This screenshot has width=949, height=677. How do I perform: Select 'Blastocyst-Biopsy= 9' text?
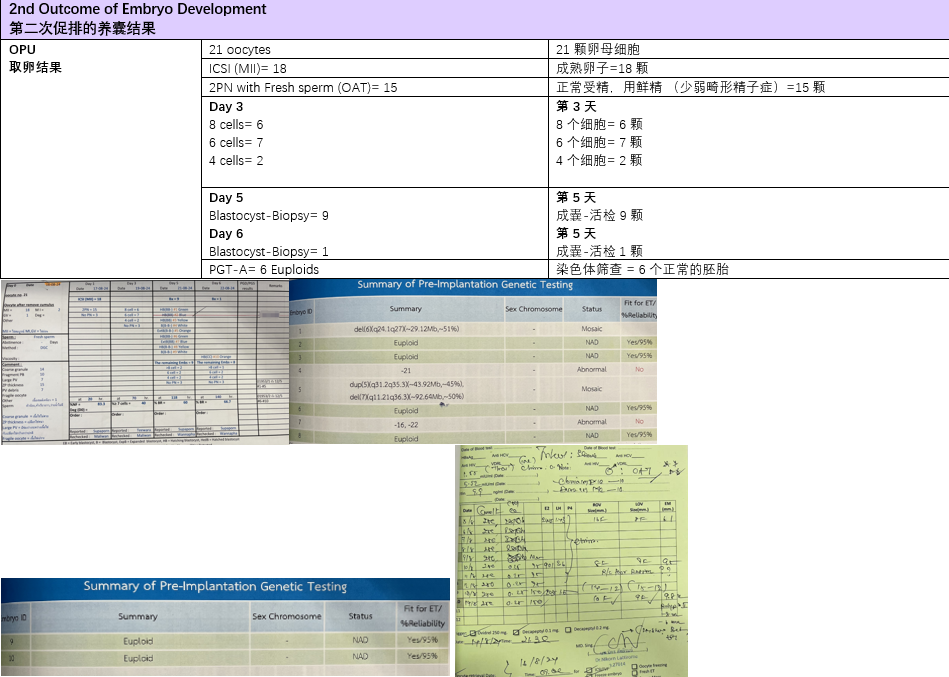(269, 216)
